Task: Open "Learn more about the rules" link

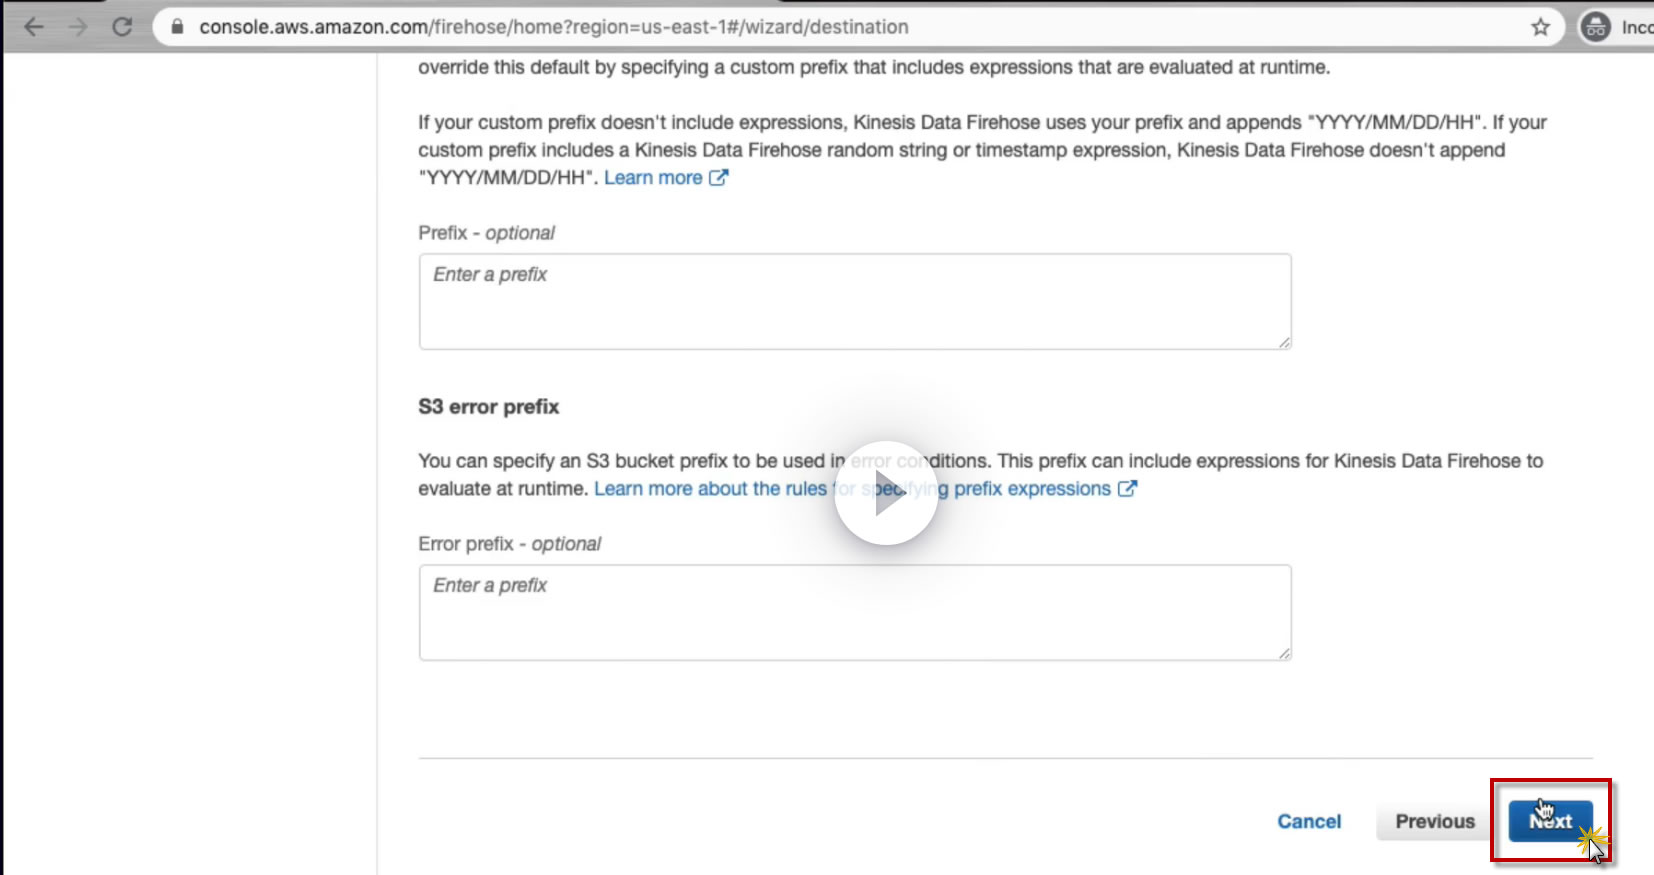Action: tap(710, 489)
